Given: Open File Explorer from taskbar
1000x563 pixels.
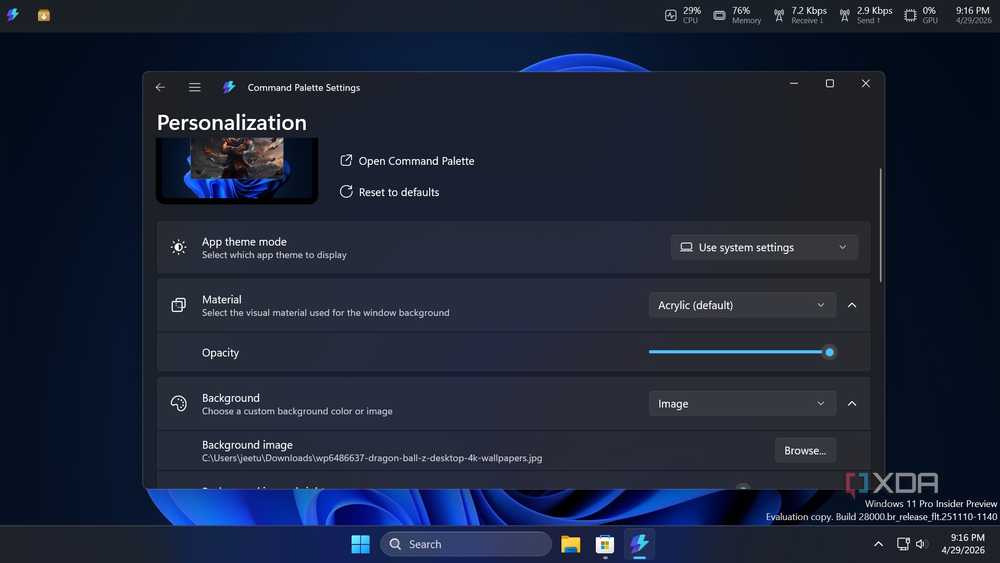Looking at the screenshot, I should point(570,544).
